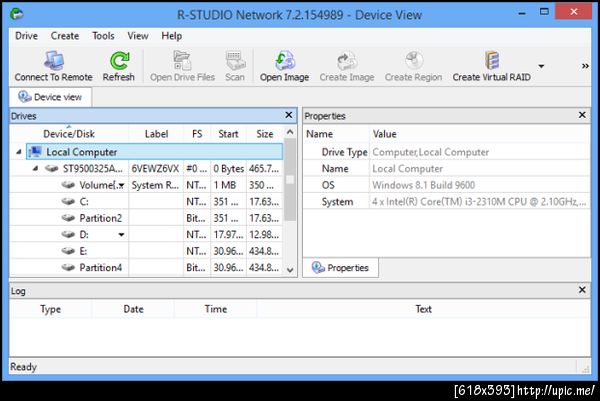
Task: Open dropdown arrow on Volume row
Action: click(121, 186)
